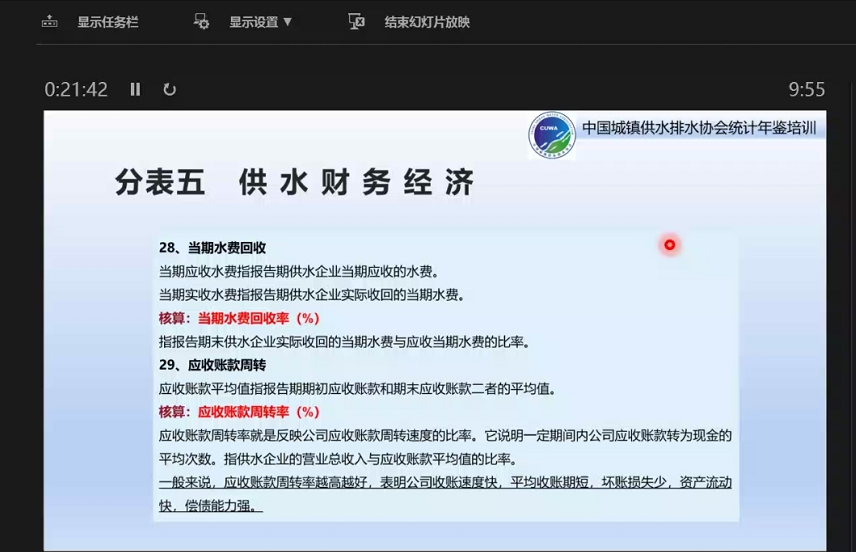The image size is (856, 552).
Task: Click the heading 29、应收账款周转
Action: (x=212, y=365)
